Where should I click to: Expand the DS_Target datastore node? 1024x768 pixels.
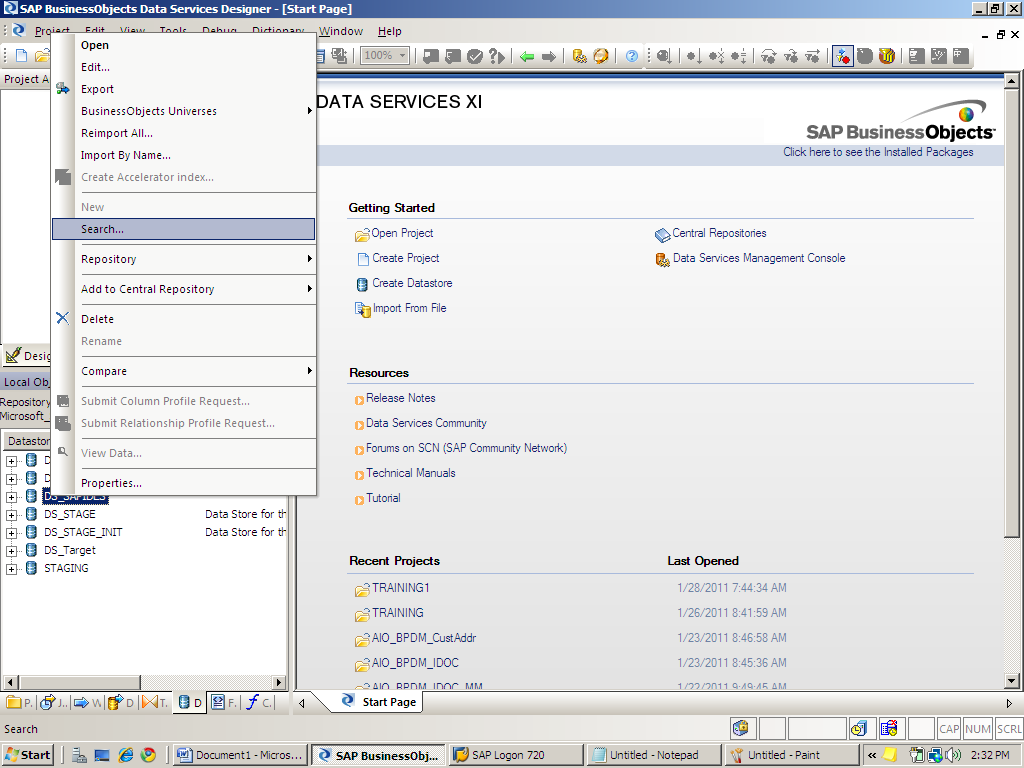(11, 551)
